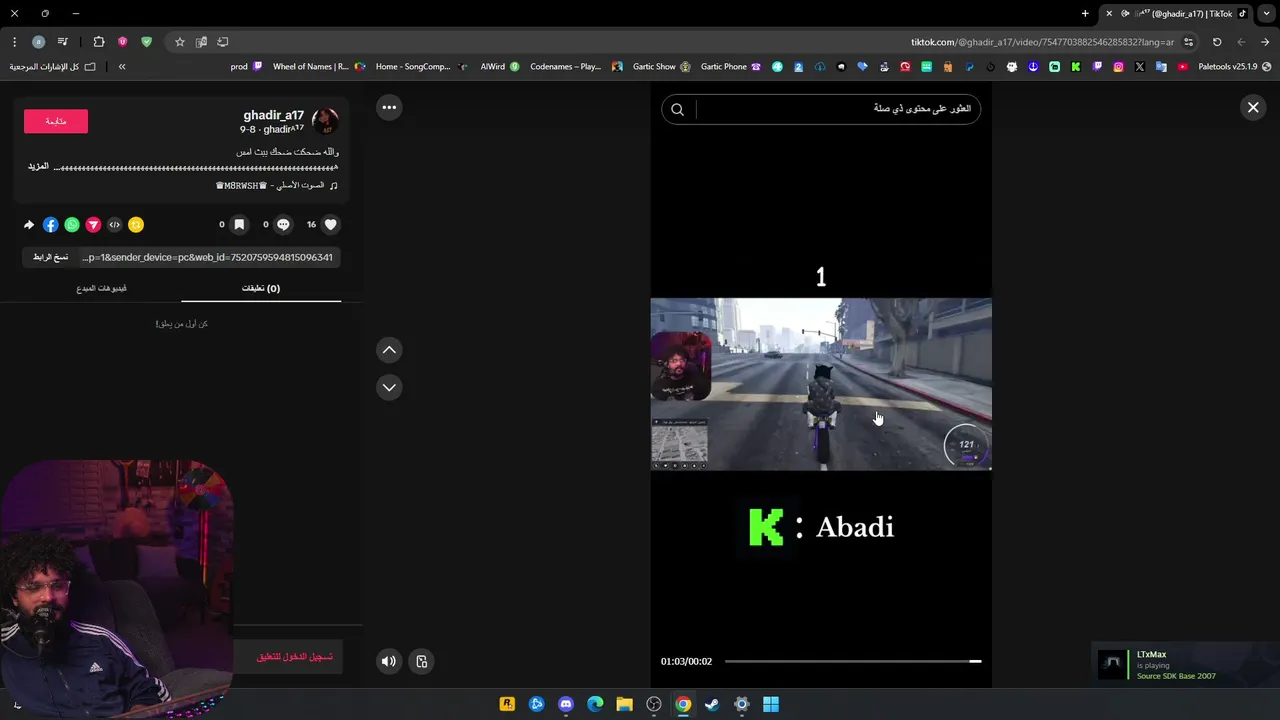Open the site information tune icon
Viewport: 1280px width, 720px height.
[x=1188, y=42]
